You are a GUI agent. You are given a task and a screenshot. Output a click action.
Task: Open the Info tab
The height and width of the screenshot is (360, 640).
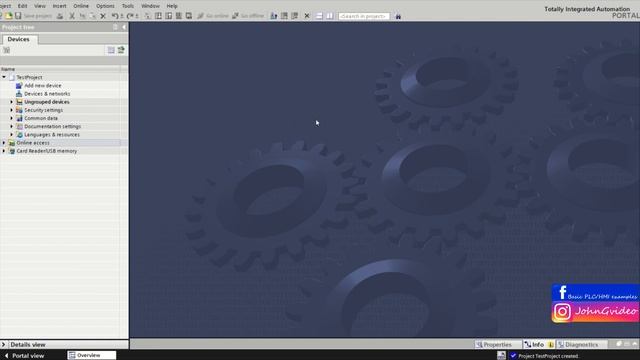[x=539, y=344]
